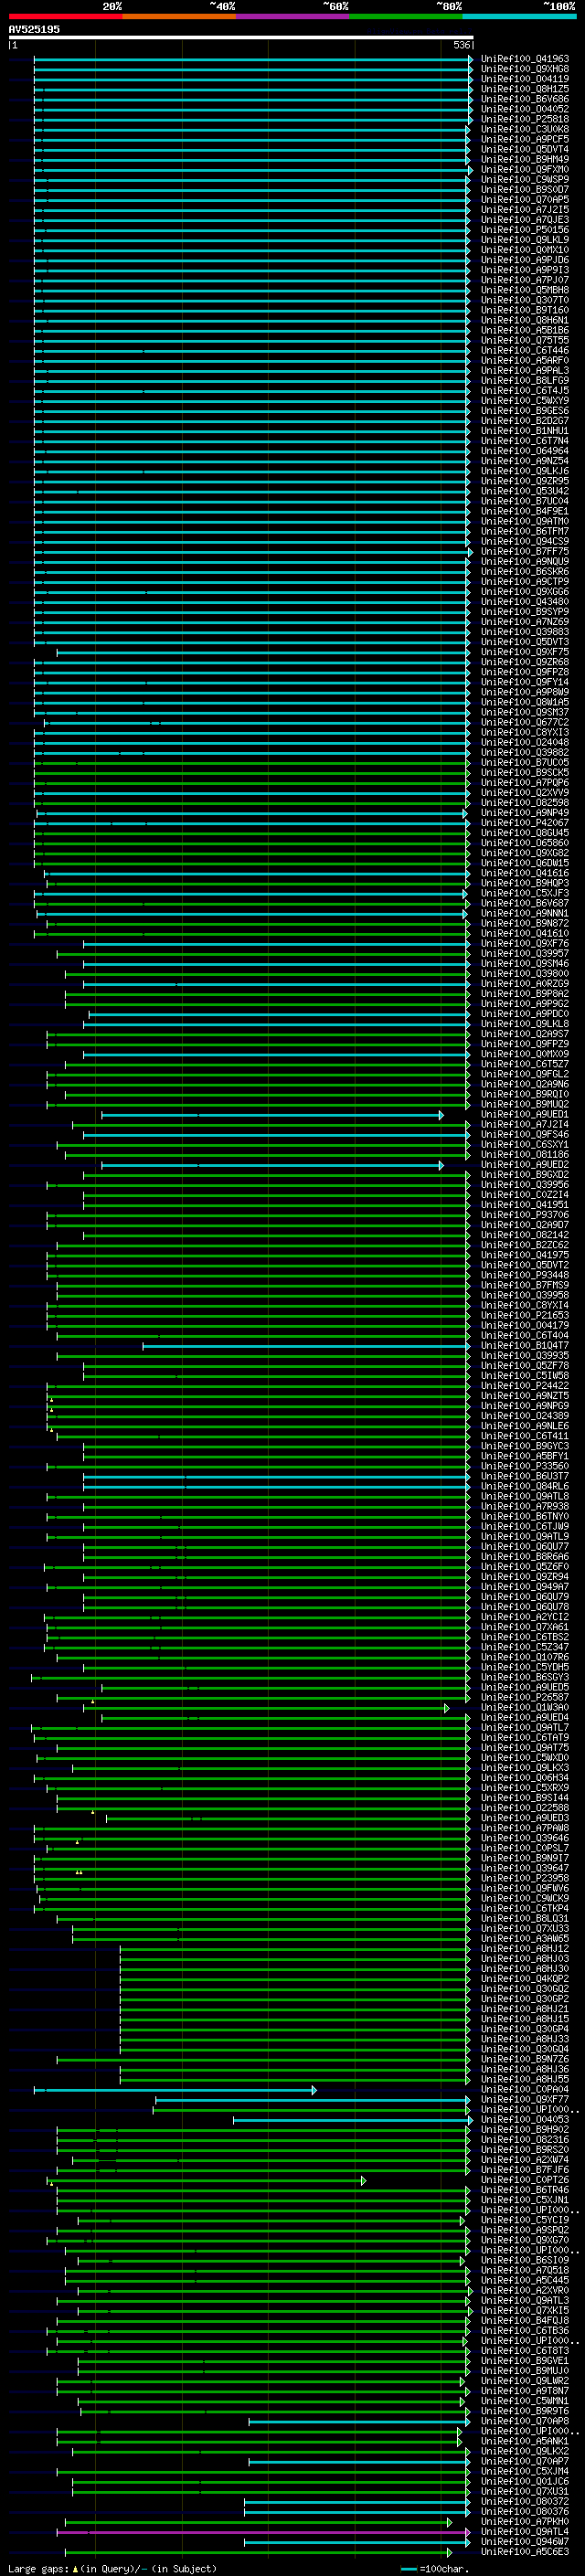Image resolution: width=585 pixels, height=2576 pixels.
Task: Click the red ~20% identity legend bar
Action: point(65,16)
